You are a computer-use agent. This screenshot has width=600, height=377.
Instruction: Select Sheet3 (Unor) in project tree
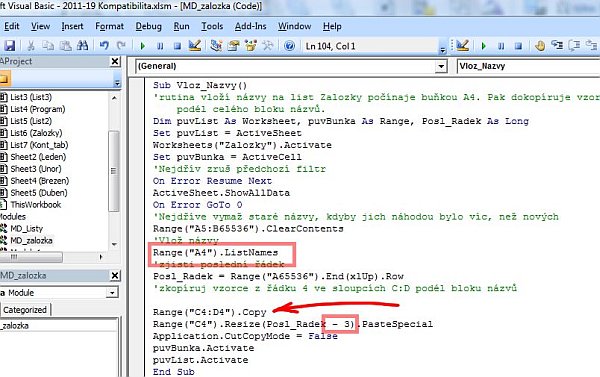(36, 169)
